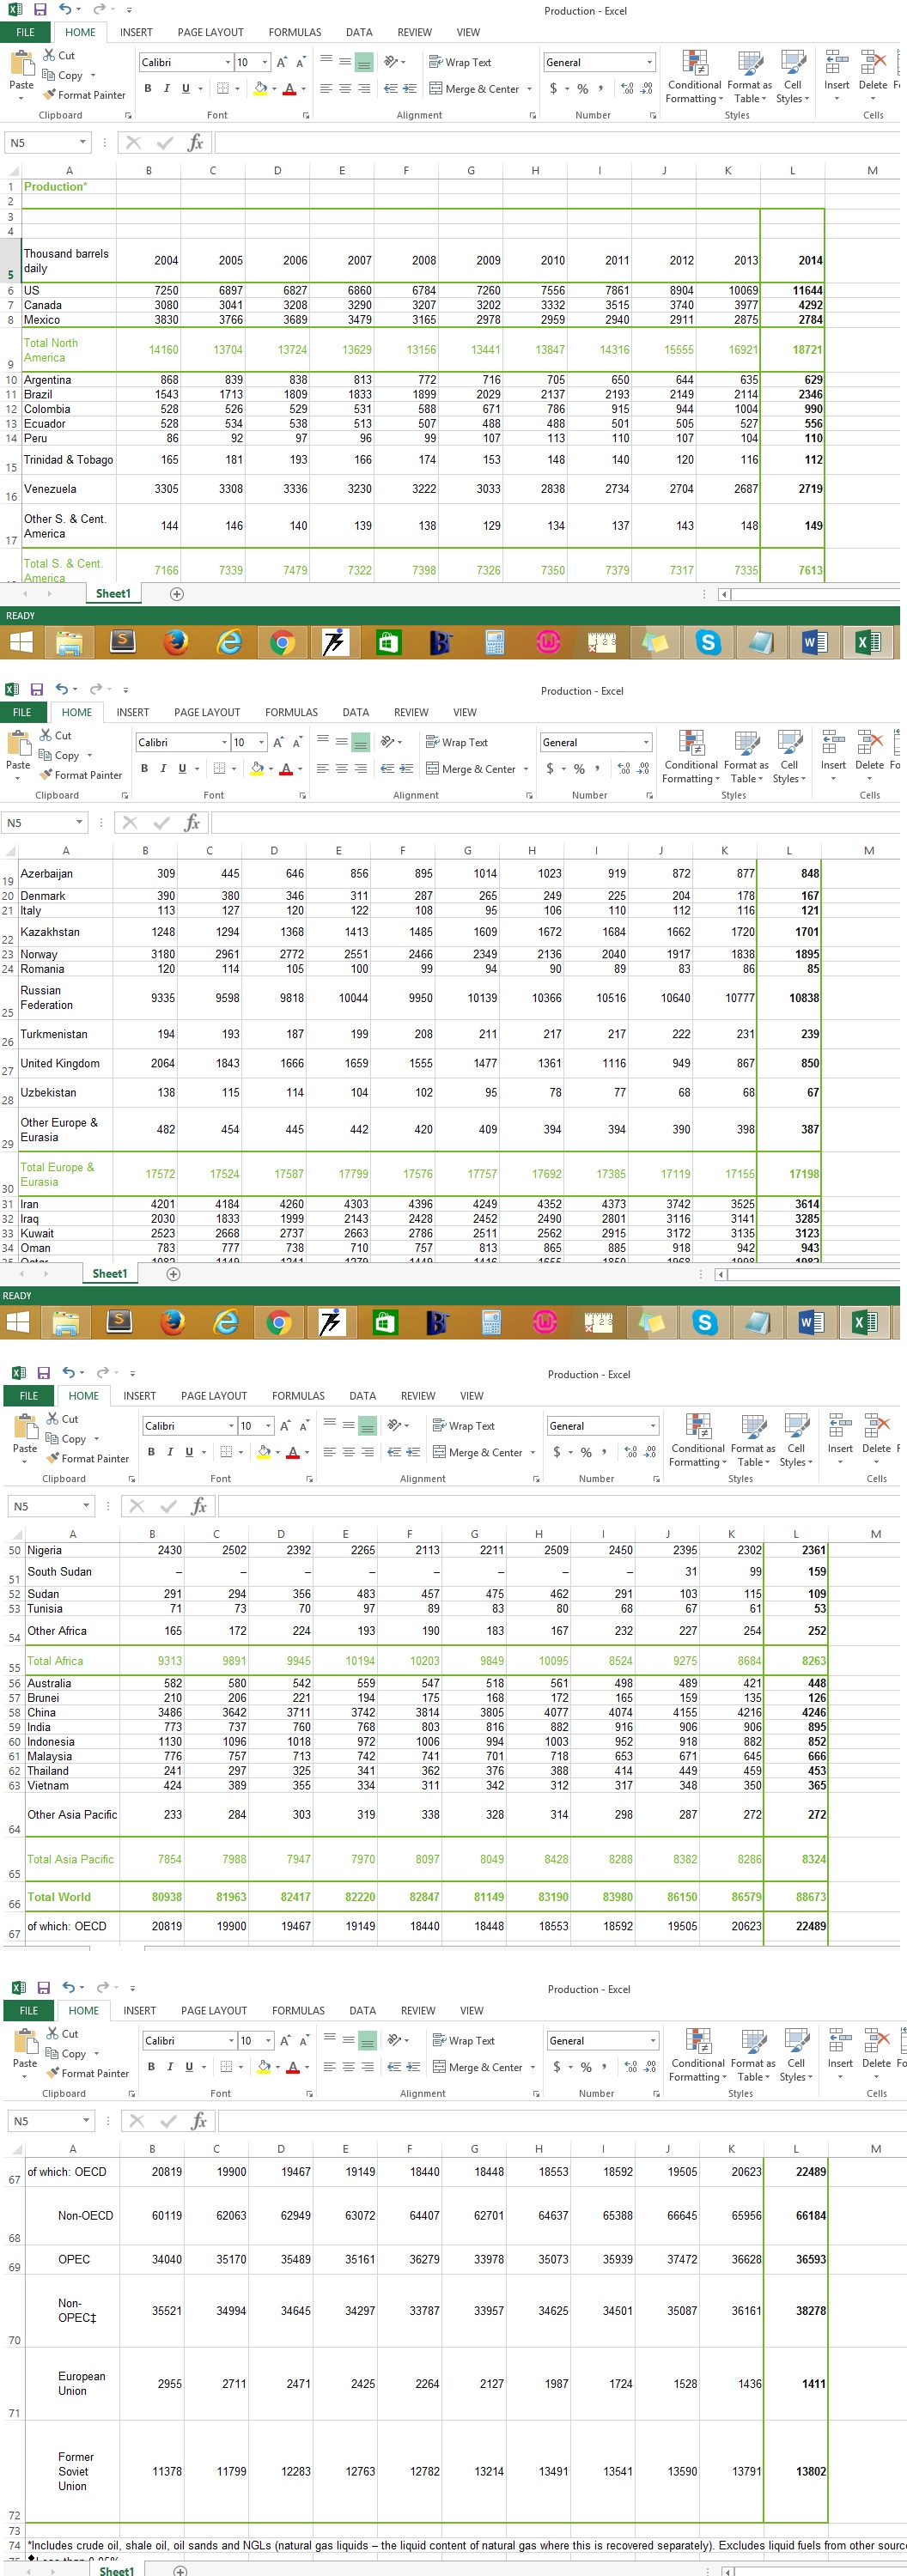Click formula bar input in window listing US and Canada
Image resolution: width=907 pixels, height=2576 pixels.
tap(557, 142)
